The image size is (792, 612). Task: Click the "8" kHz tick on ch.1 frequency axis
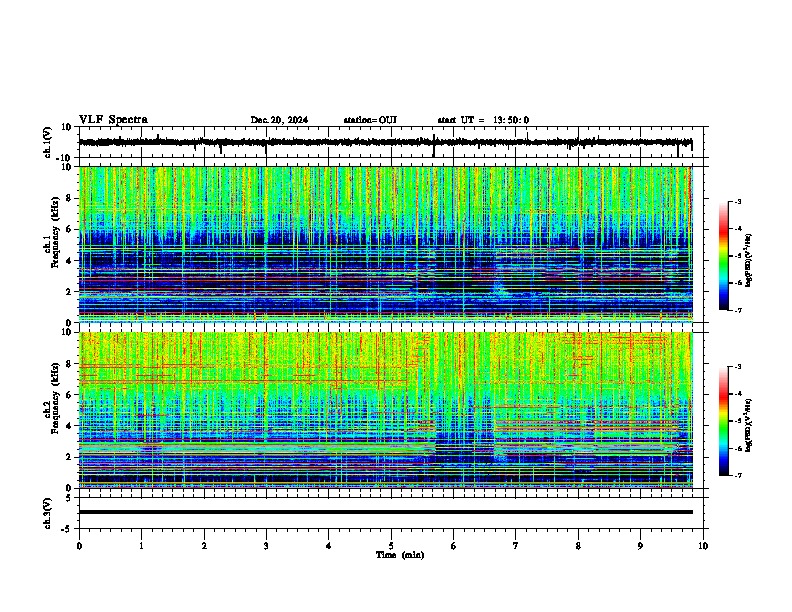[70, 198]
